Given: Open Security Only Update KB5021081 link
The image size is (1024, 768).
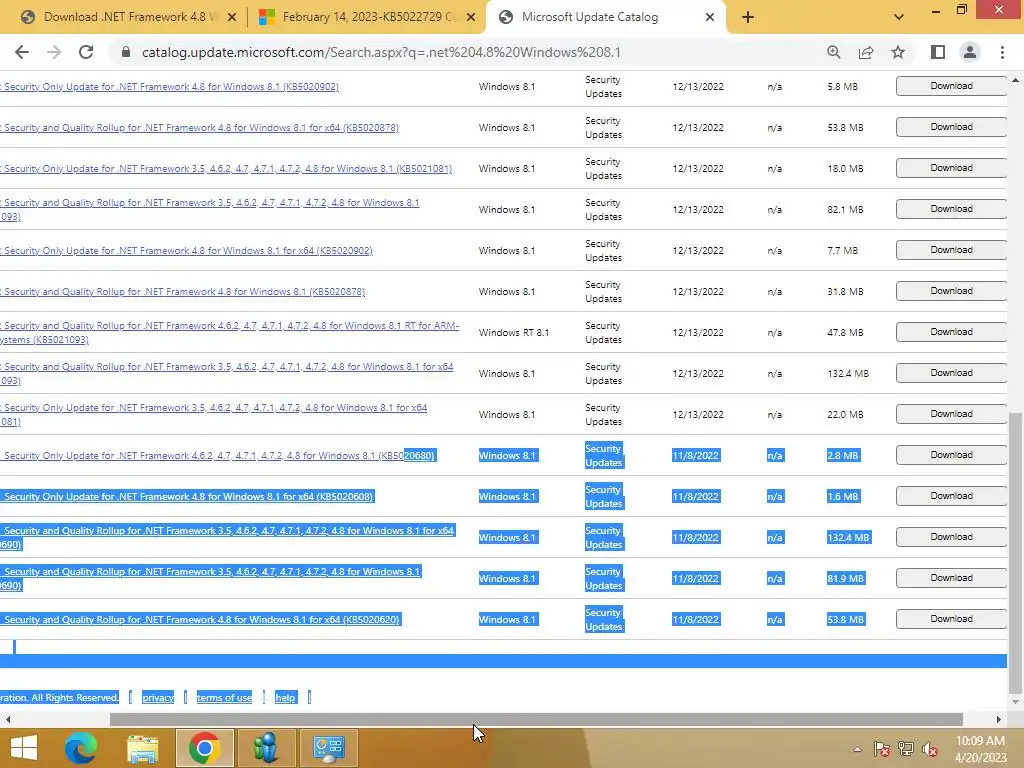Looking at the screenshot, I should (x=226, y=169).
